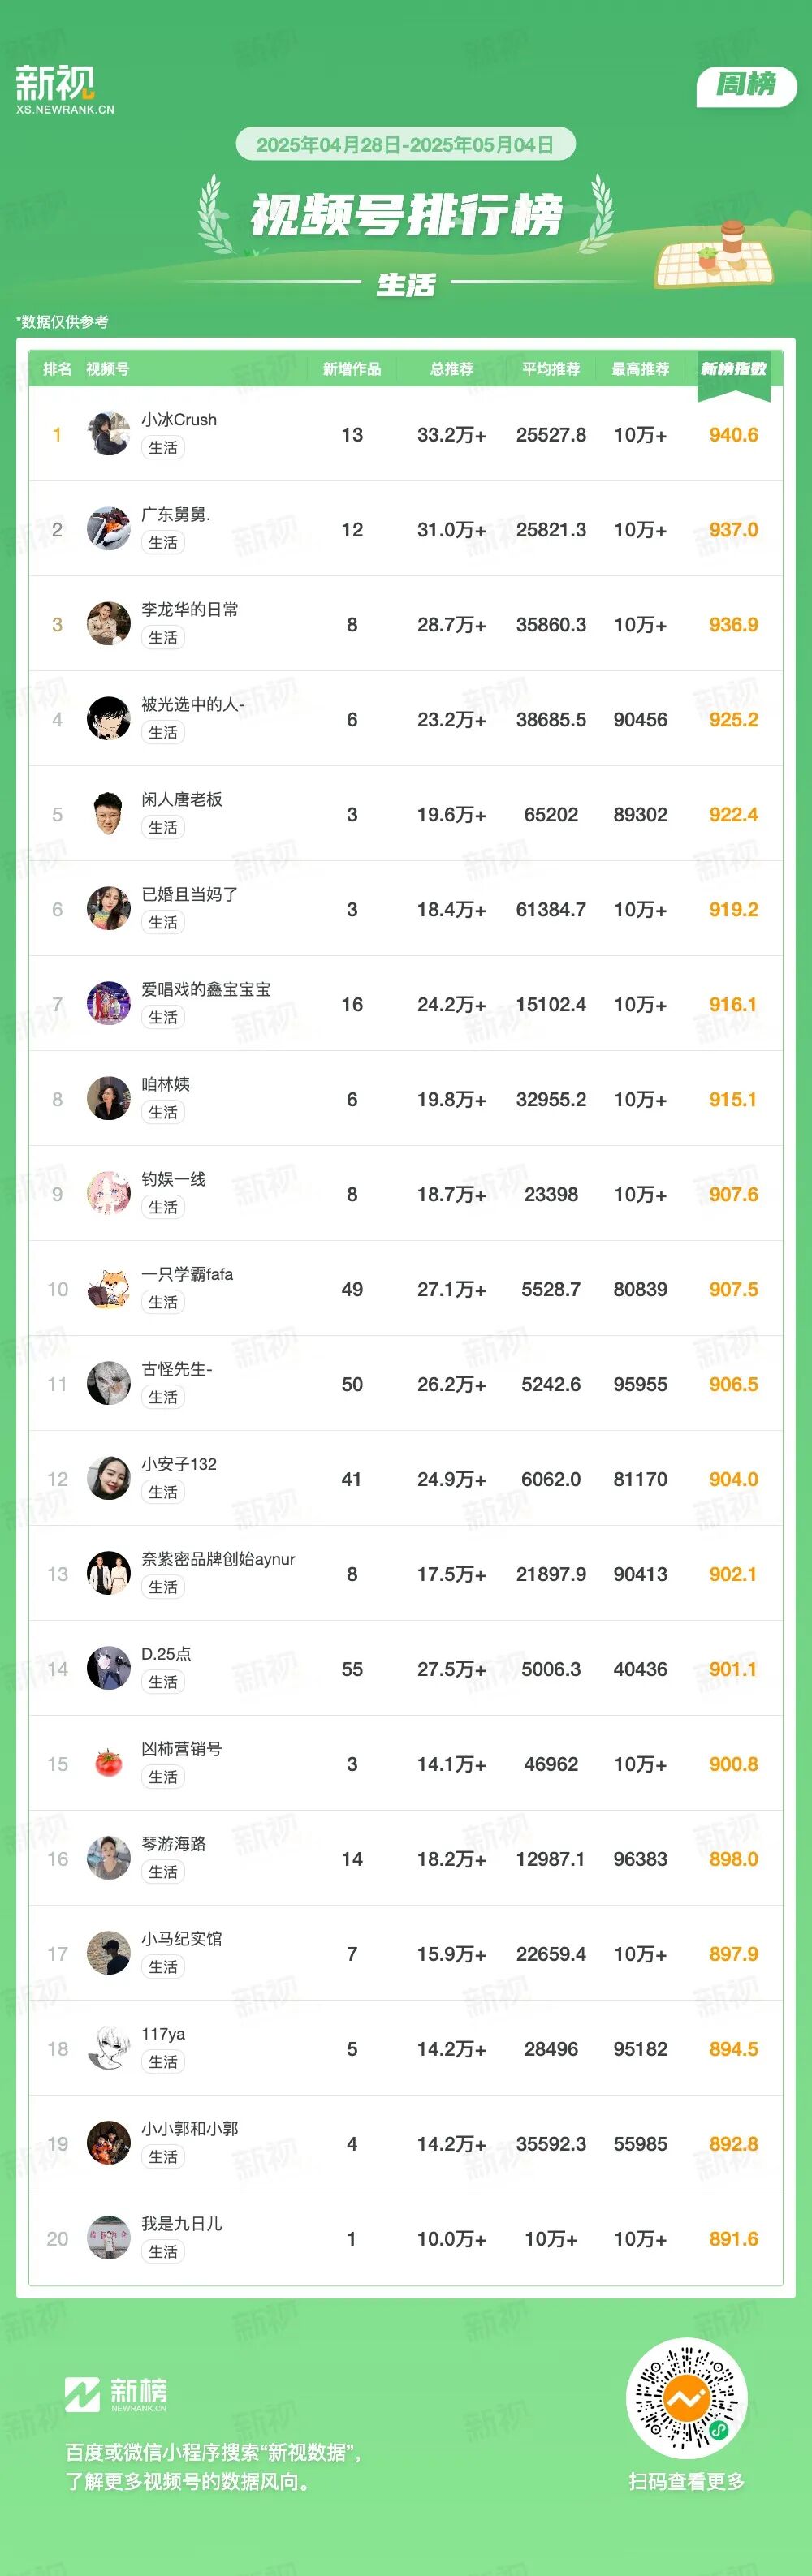This screenshot has height=2576, width=812.
Task: Select the 总推荐 column header
Action: click(451, 369)
